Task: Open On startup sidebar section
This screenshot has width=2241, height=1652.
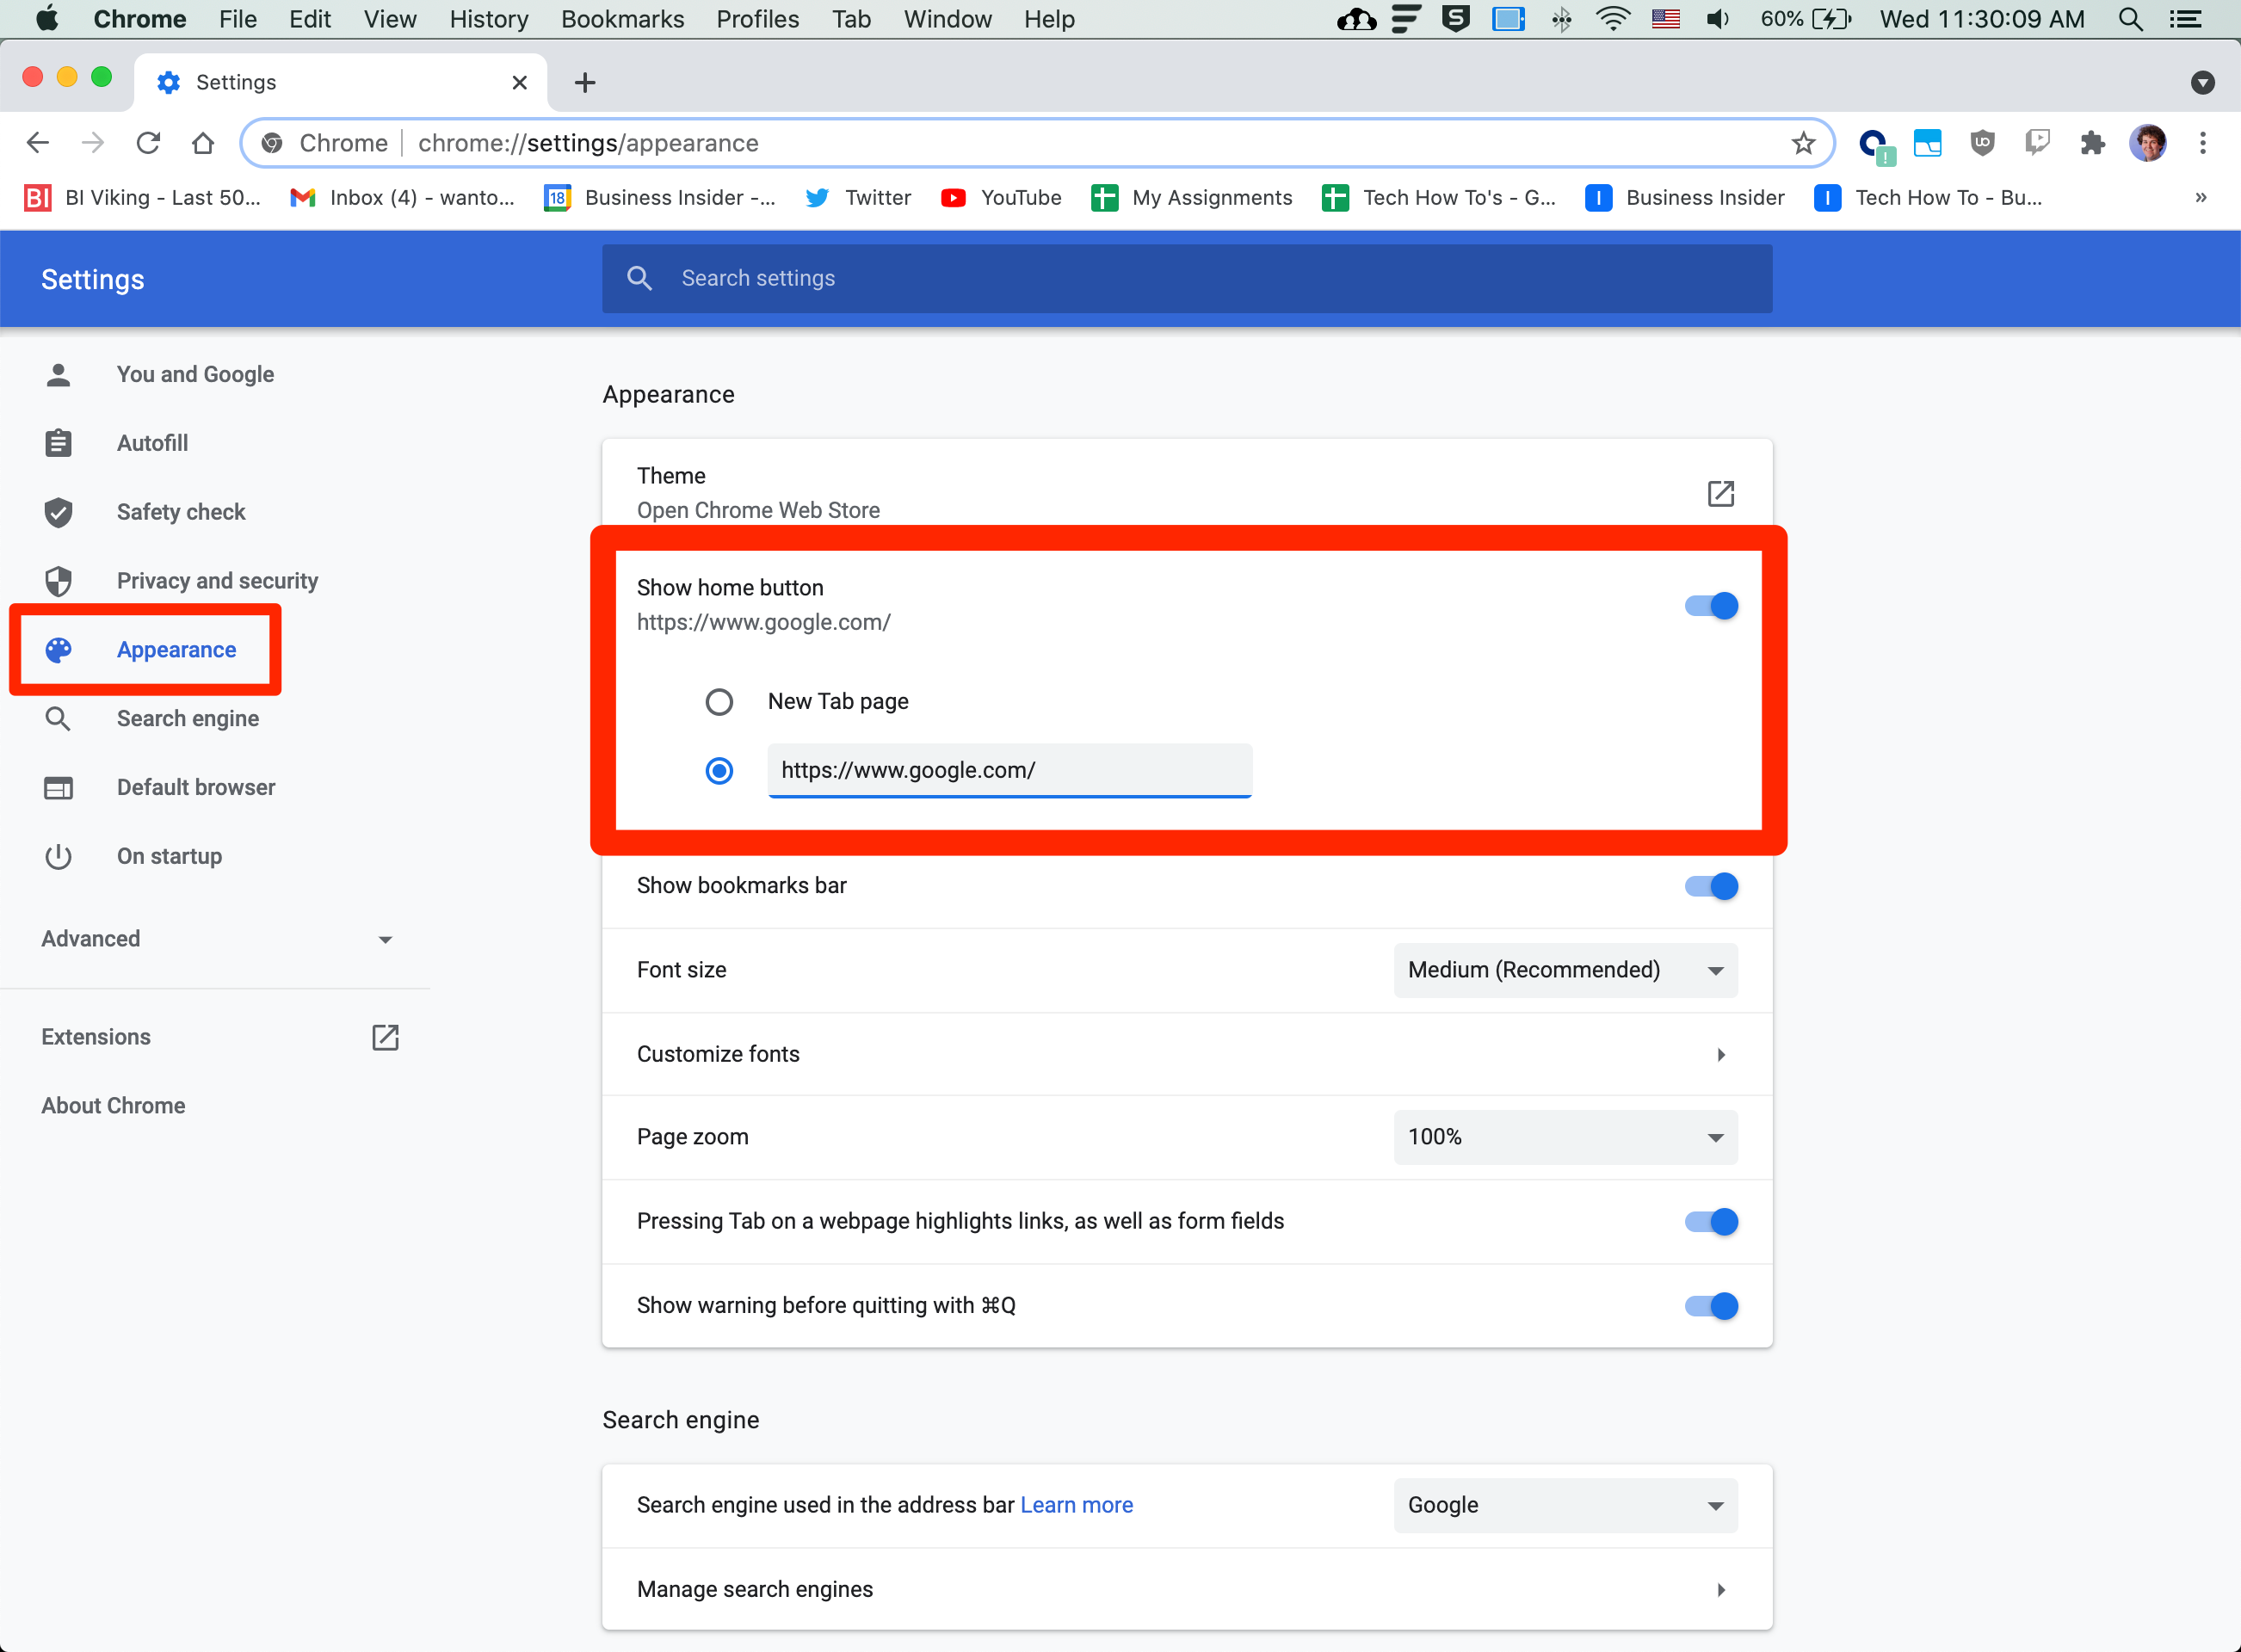Action: click(x=169, y=857)
